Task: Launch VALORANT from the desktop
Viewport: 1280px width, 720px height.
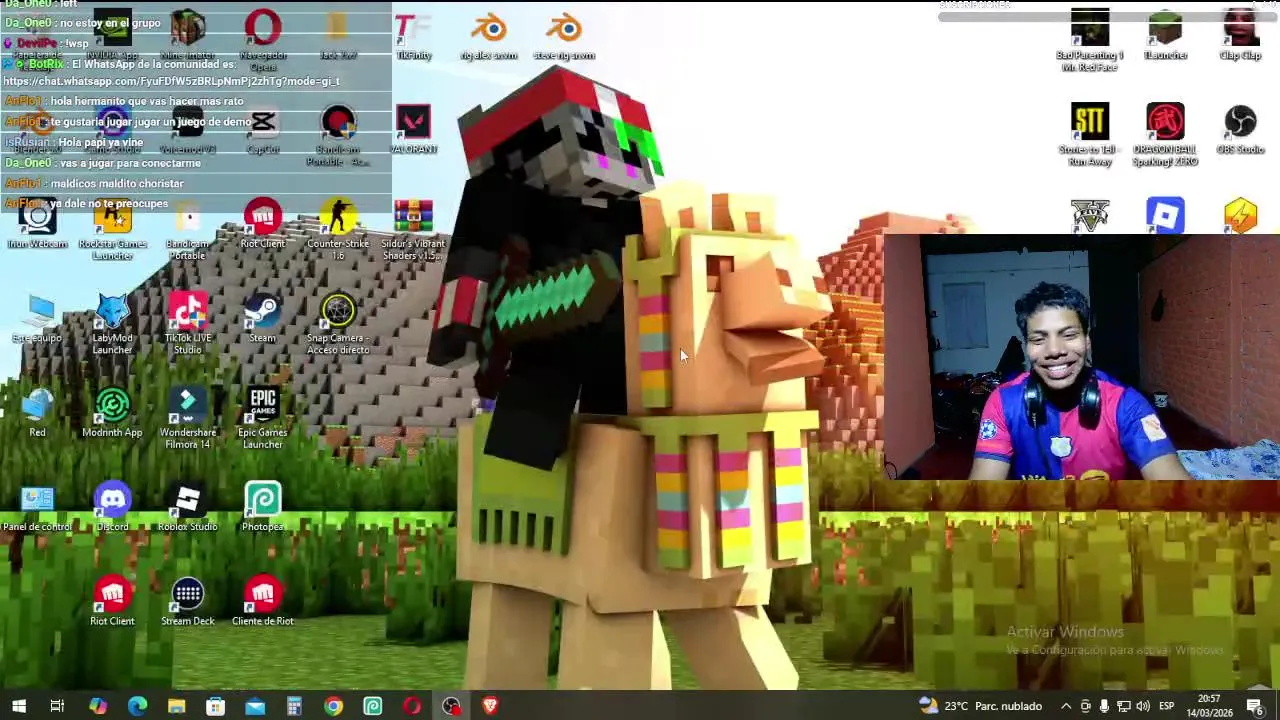Action: coord(413,130)
